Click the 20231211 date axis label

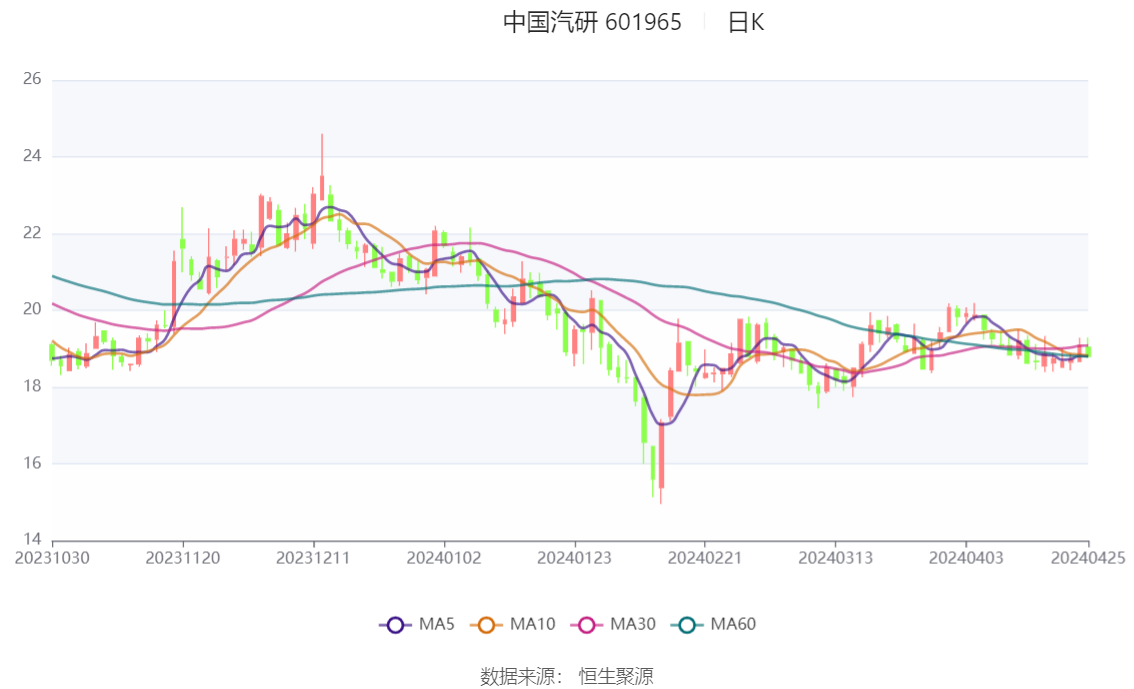click(313, 558)
